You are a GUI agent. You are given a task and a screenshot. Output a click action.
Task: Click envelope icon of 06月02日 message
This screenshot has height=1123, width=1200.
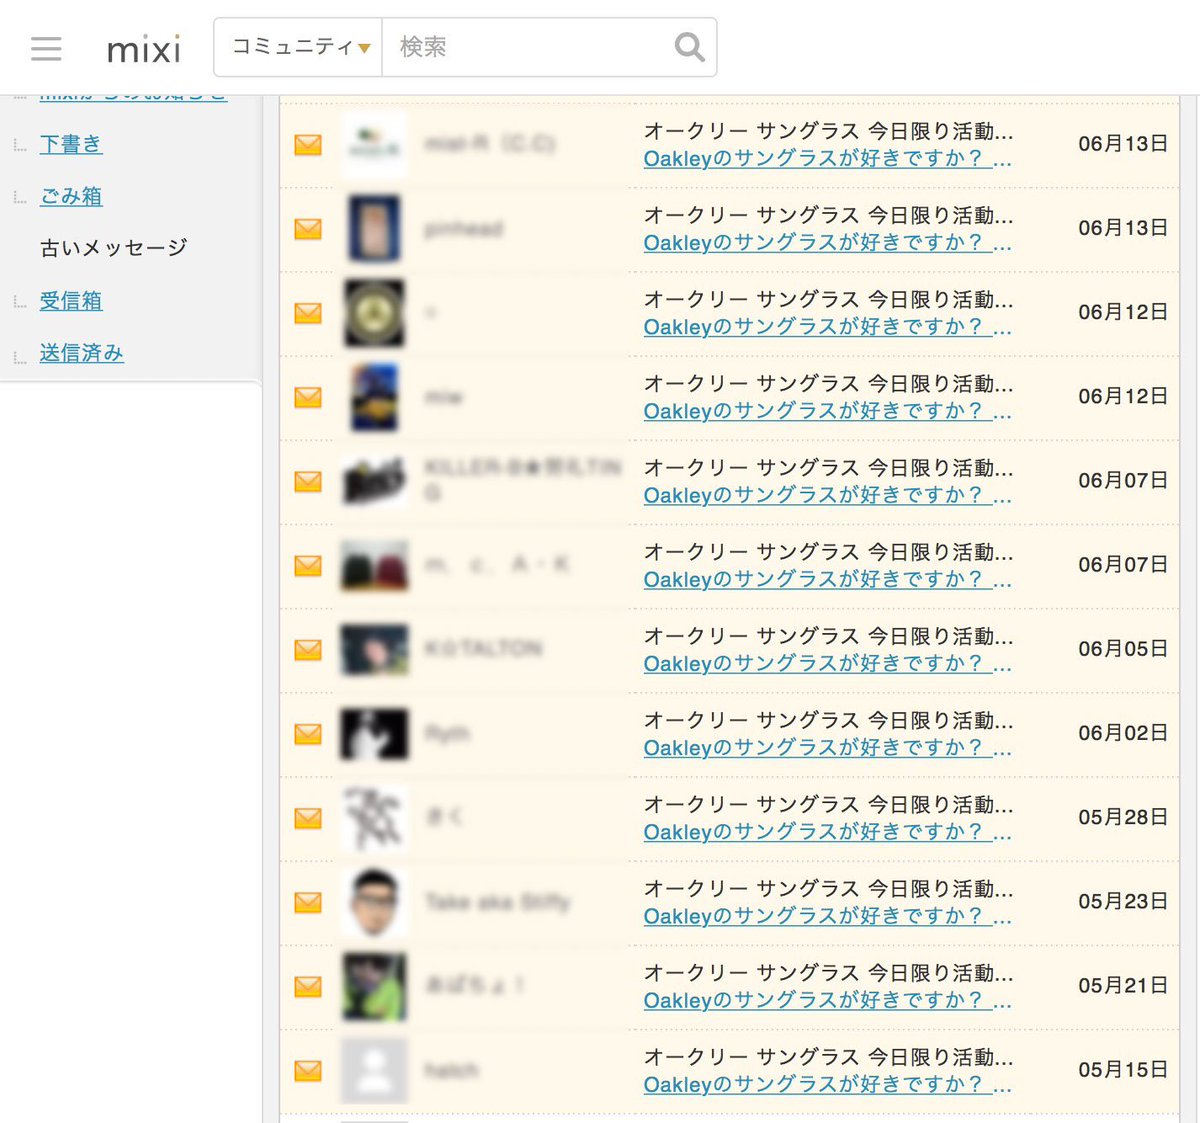308,734
